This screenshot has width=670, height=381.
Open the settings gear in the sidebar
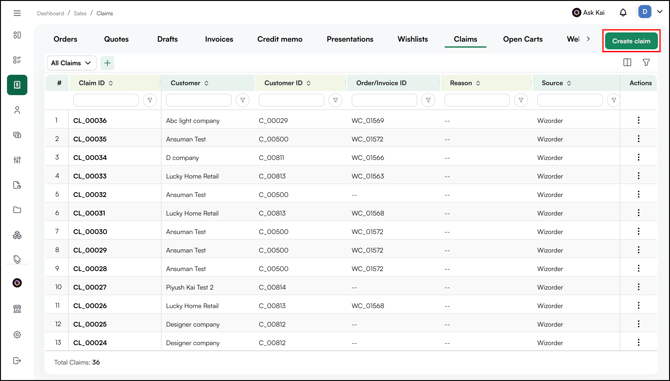[17, 335]
